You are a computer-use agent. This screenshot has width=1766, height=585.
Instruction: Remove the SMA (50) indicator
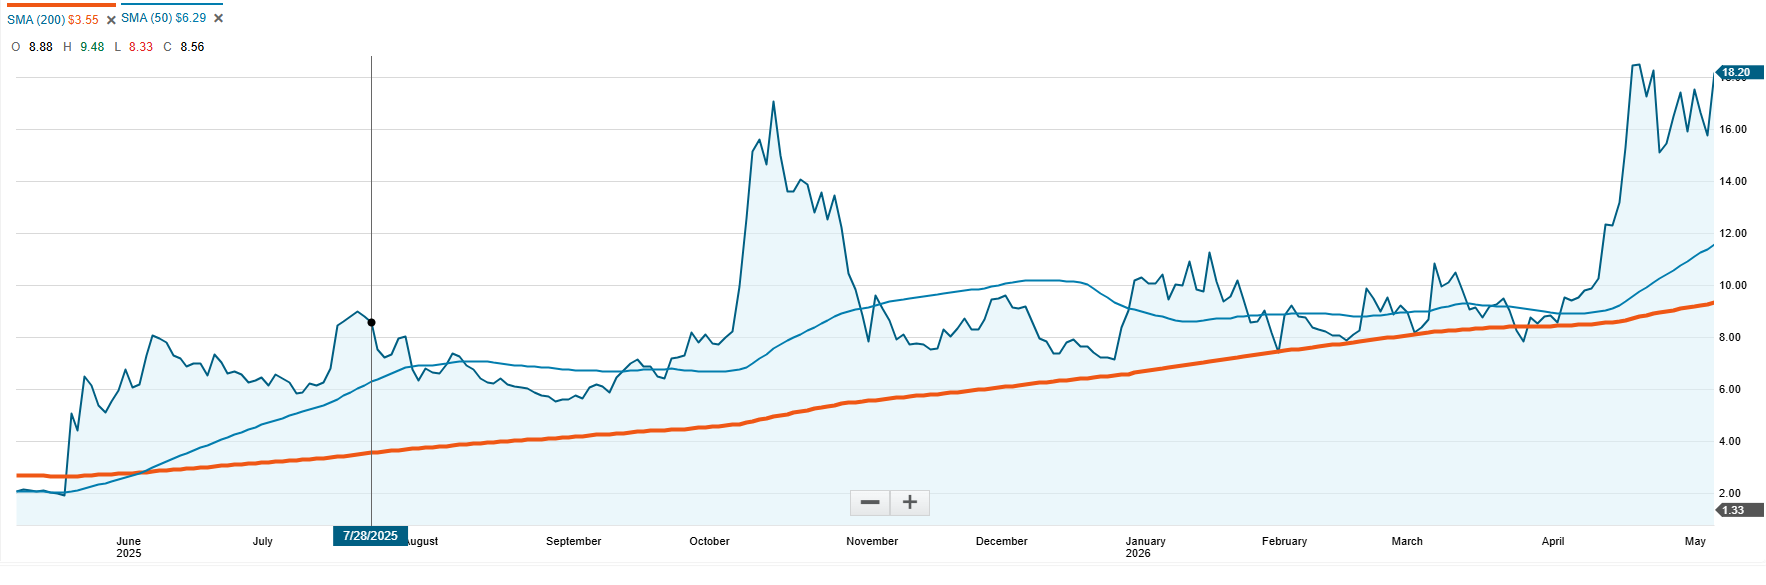click(218, 19)
